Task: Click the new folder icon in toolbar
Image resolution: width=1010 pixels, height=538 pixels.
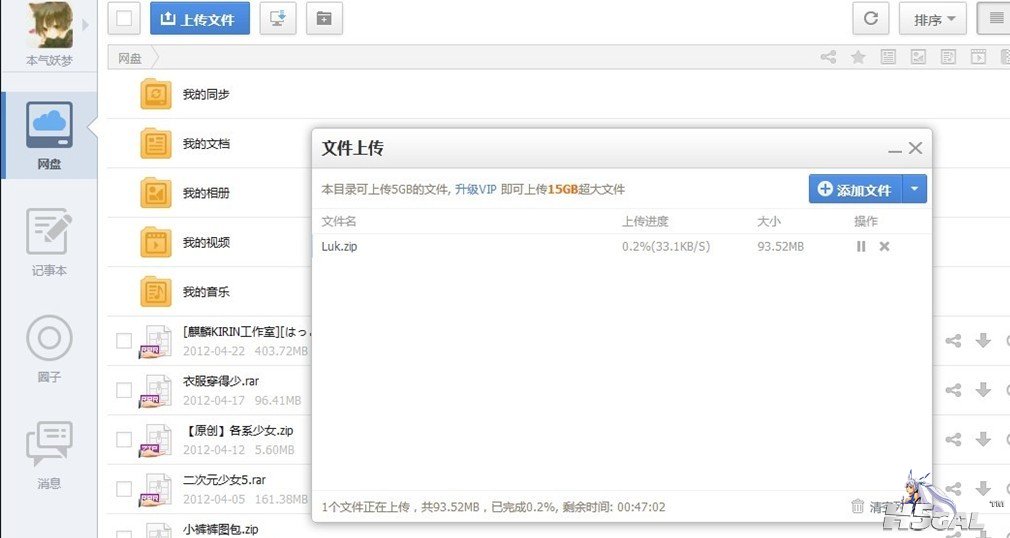Action: click(324, 18)
